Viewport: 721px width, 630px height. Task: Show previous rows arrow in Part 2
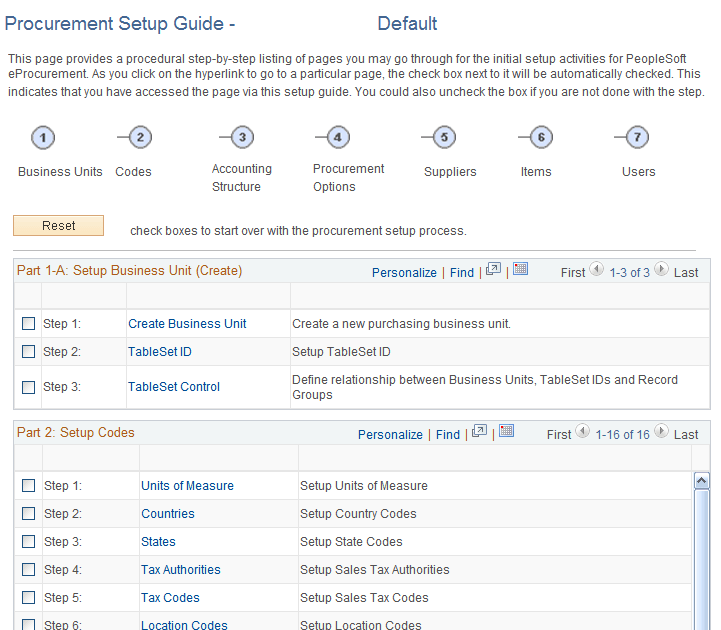[x=583, y=430]
